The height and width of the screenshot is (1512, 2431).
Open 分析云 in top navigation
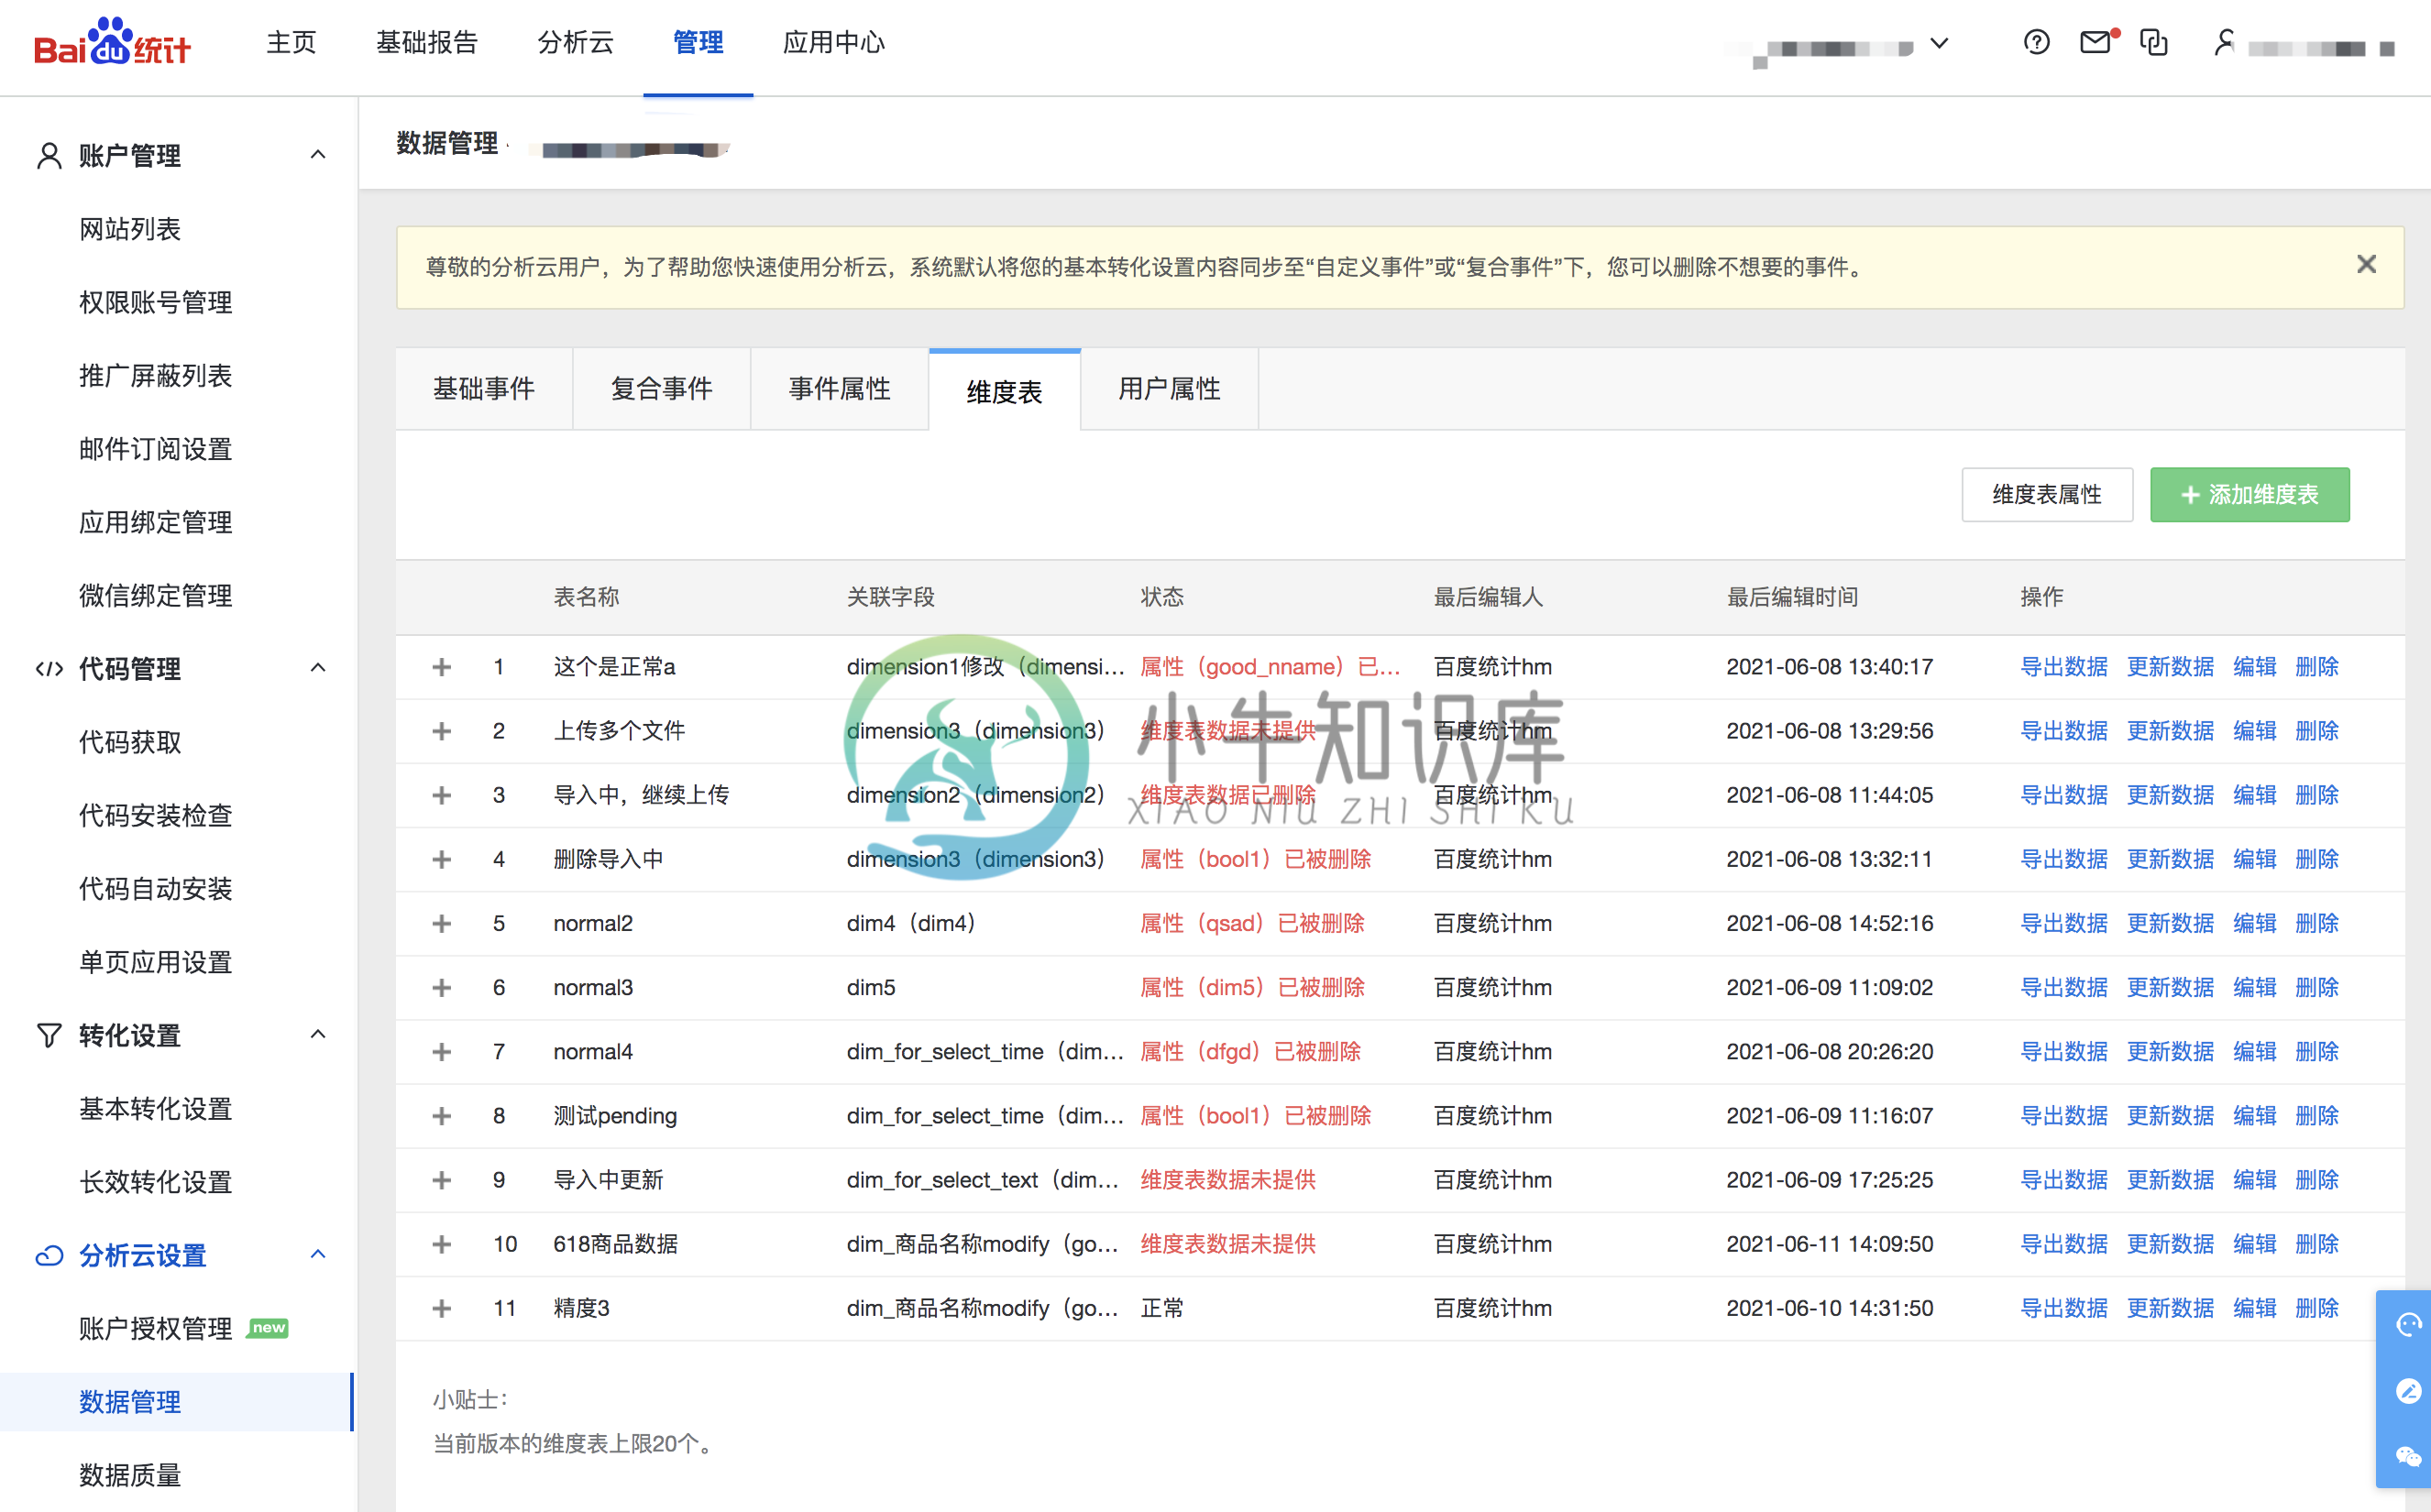coord(576,42)
